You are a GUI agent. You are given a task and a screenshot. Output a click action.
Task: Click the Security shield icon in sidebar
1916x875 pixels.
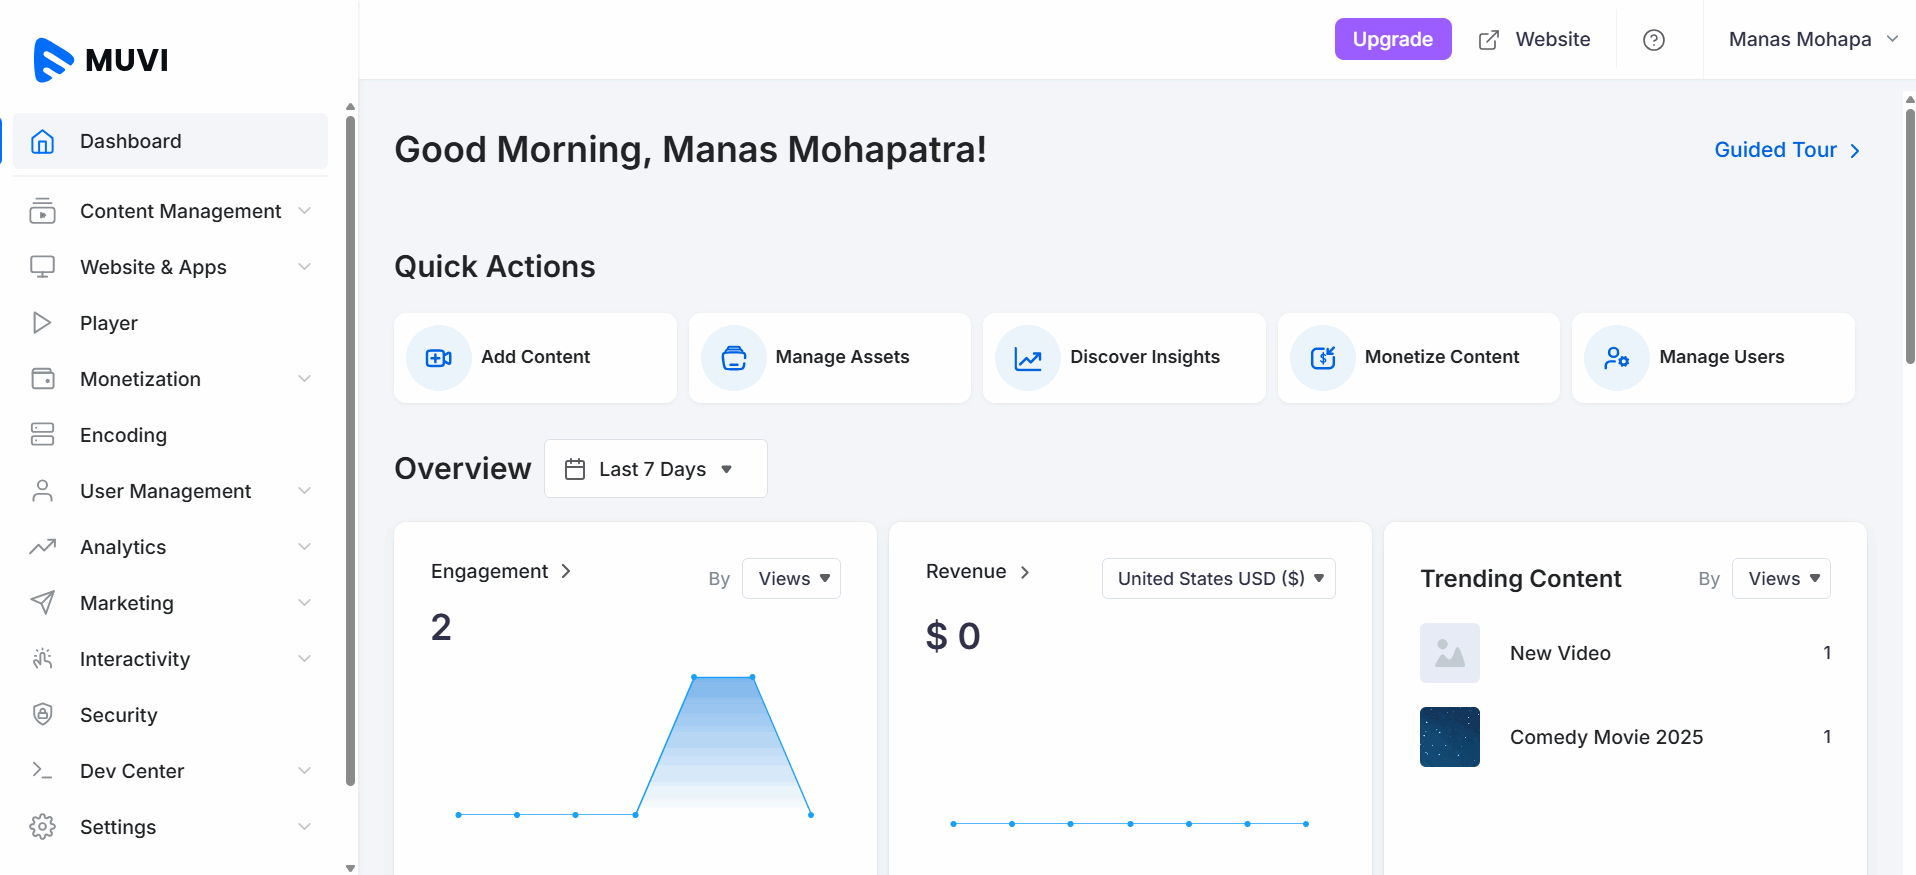pyautogui.click(x=42, y=714)
